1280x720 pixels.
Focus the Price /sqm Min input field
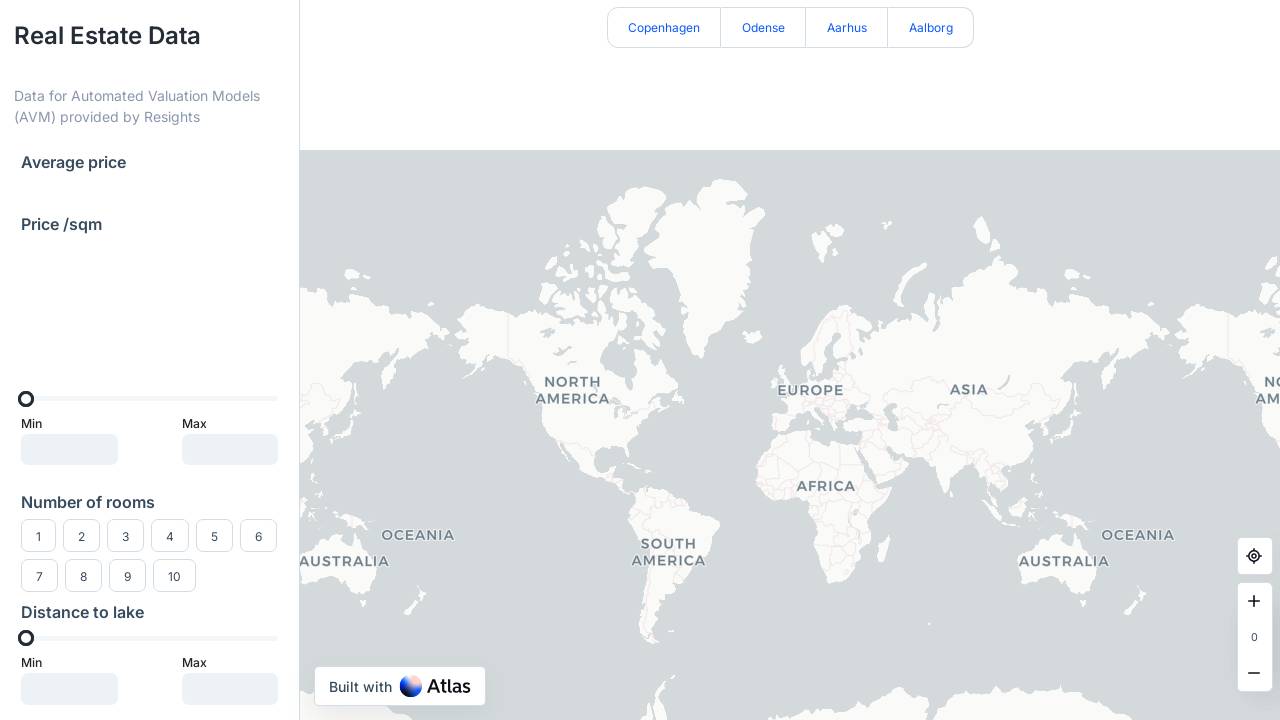[69, 449]
